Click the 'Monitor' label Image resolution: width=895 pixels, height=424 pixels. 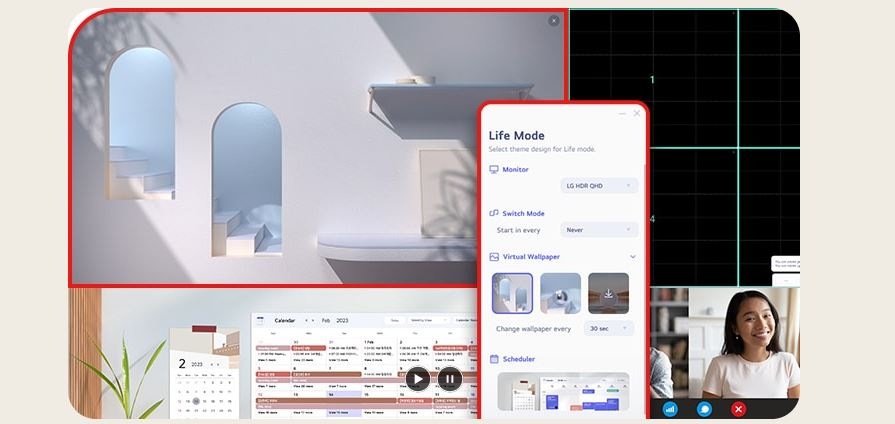pos(515,169)
